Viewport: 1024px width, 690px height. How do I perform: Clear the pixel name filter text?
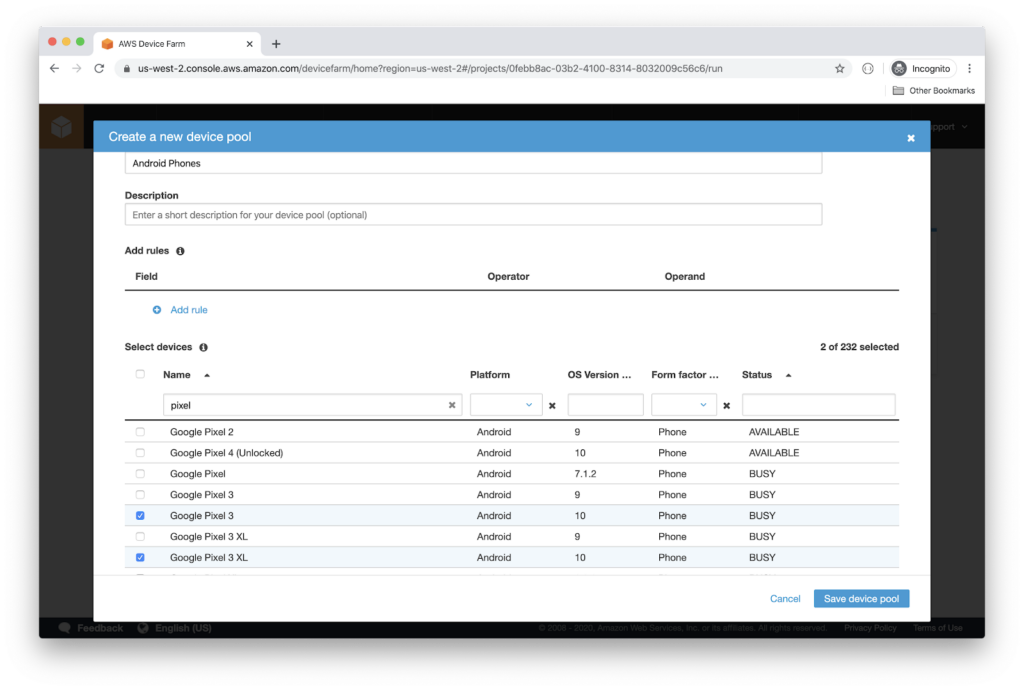452,405
